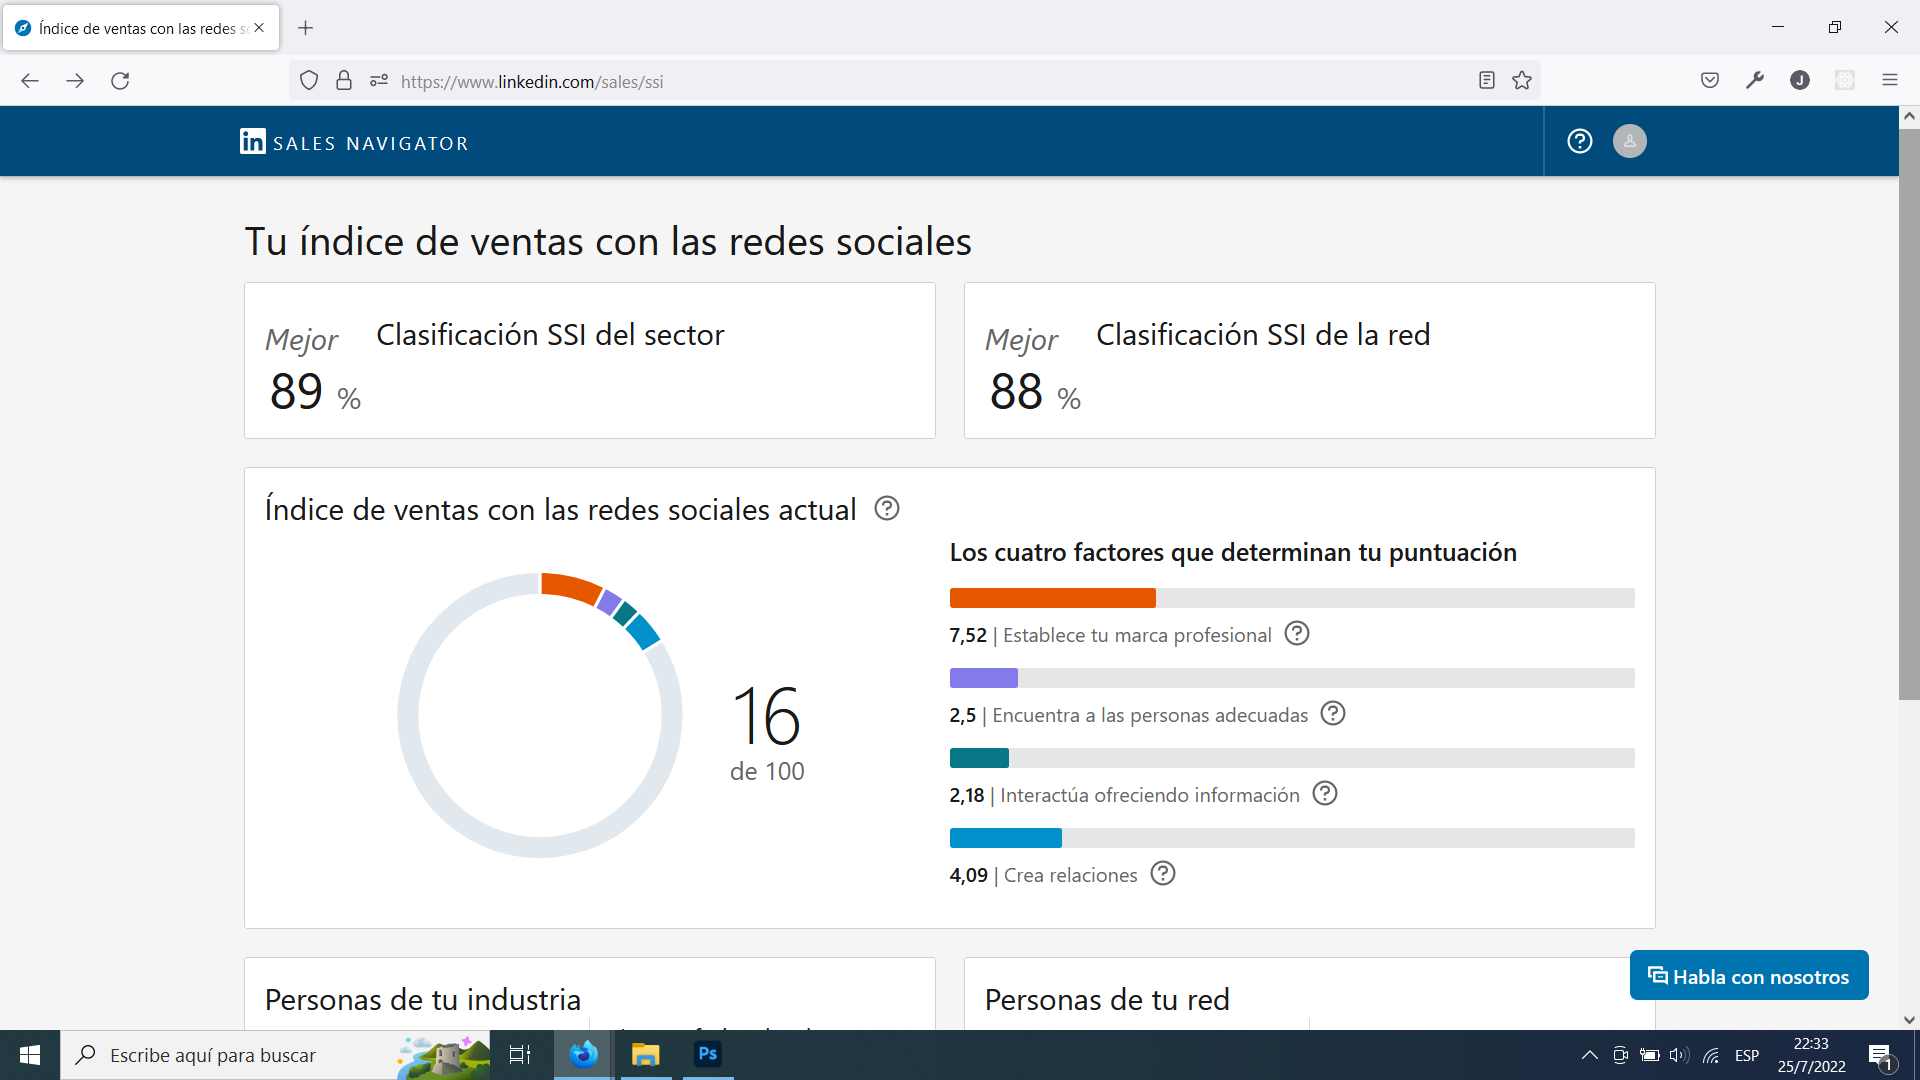The width and height of the screenshot is (1920, 1080).
Task: Click the teal Interactúa progress bar
Action: 979,758
